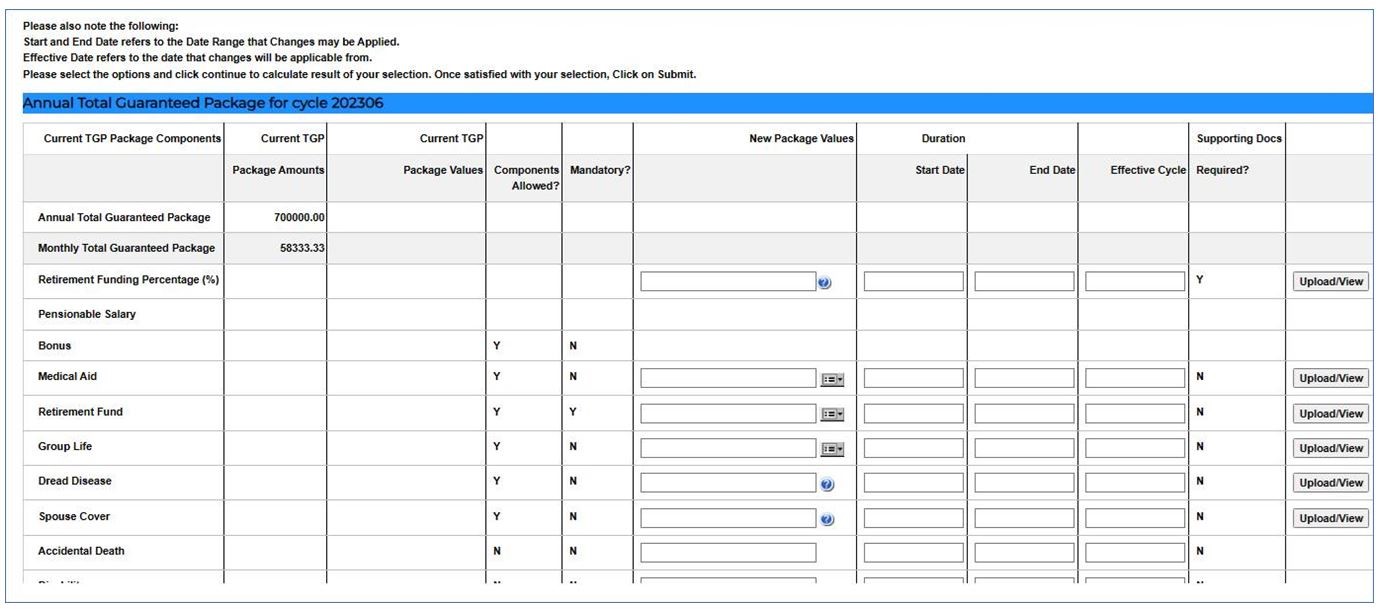Screen dimensions: 1381x609
Task: Click Upload/View button for Retirement Fund
Action: pos(1330,414)
